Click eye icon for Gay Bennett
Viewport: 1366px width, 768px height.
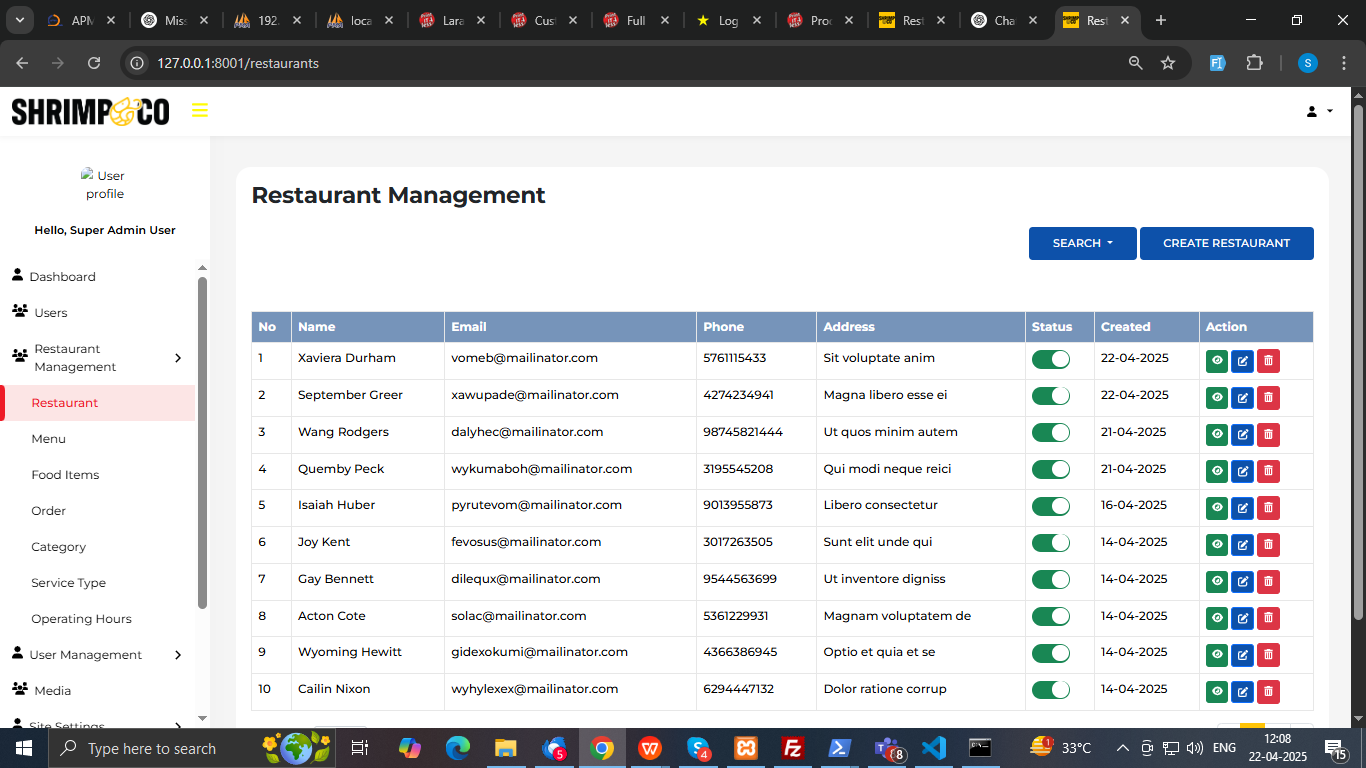pyautogui.click(x=1217, y=581)
